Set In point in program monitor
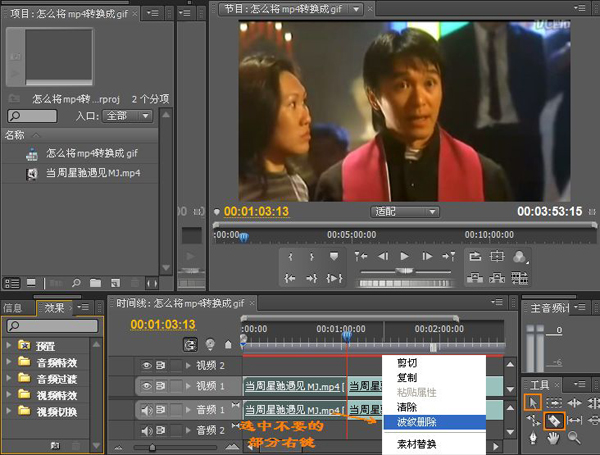The image size is (600, 455). (290, 257)
